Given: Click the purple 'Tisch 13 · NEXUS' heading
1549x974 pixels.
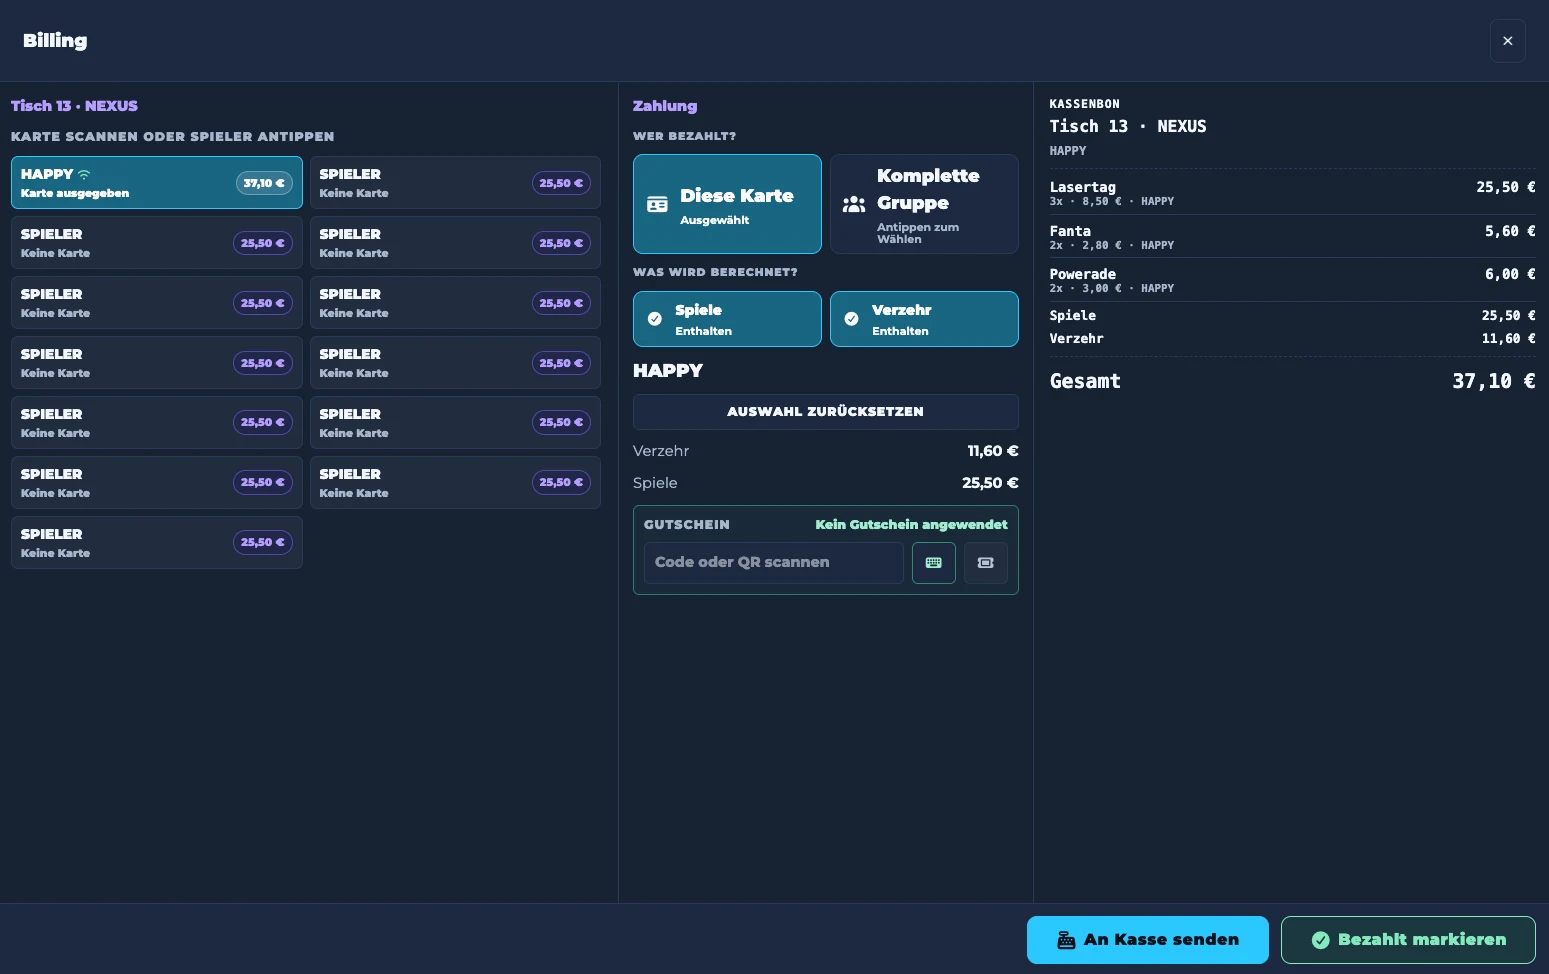Looking at the screenshot, I should tap(74, 106).
